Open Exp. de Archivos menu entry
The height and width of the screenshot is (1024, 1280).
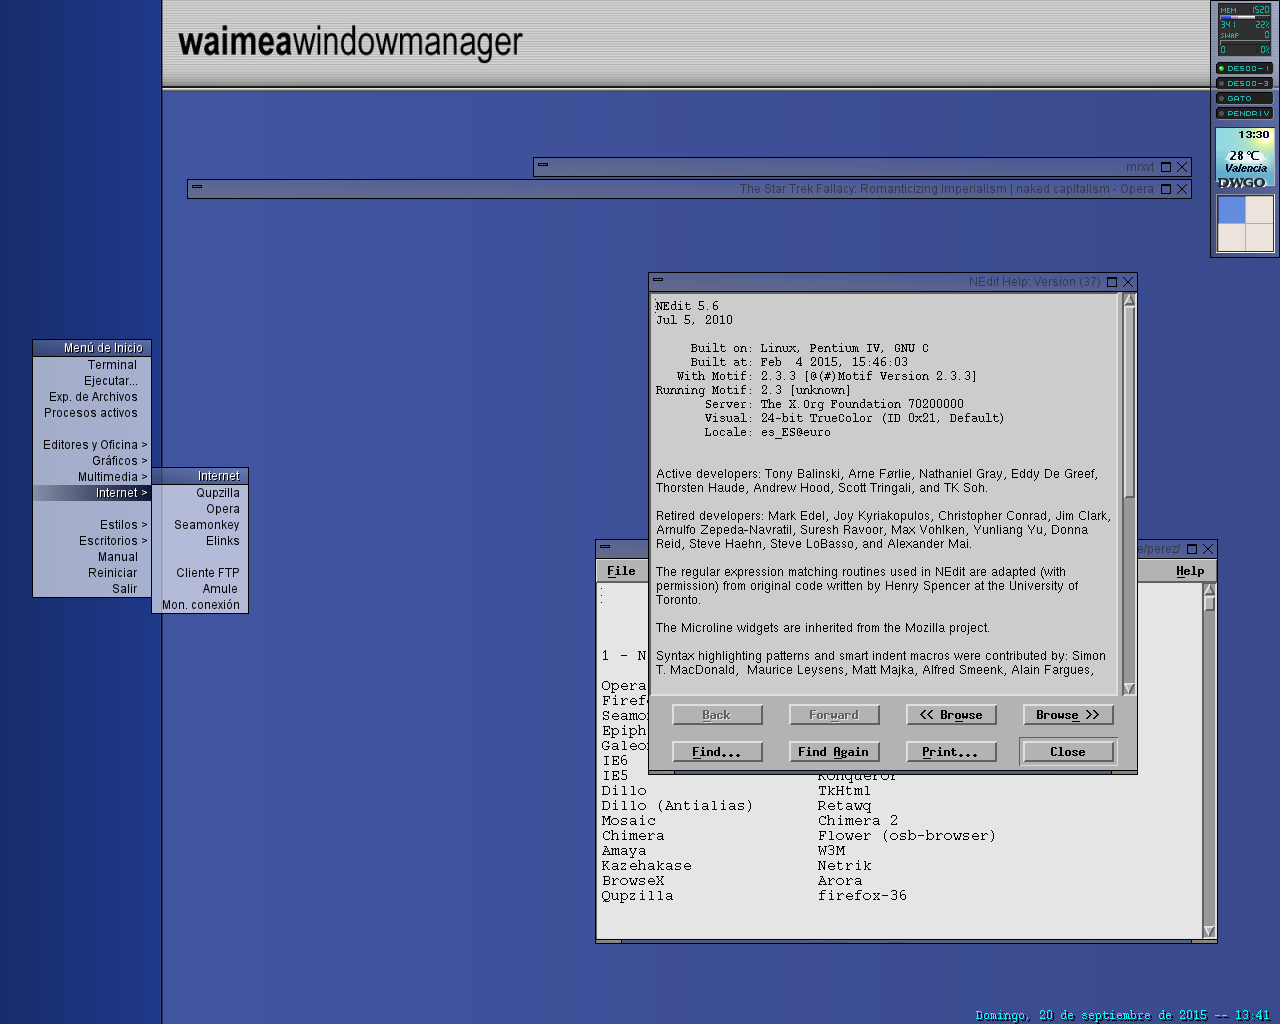[92, 397]
